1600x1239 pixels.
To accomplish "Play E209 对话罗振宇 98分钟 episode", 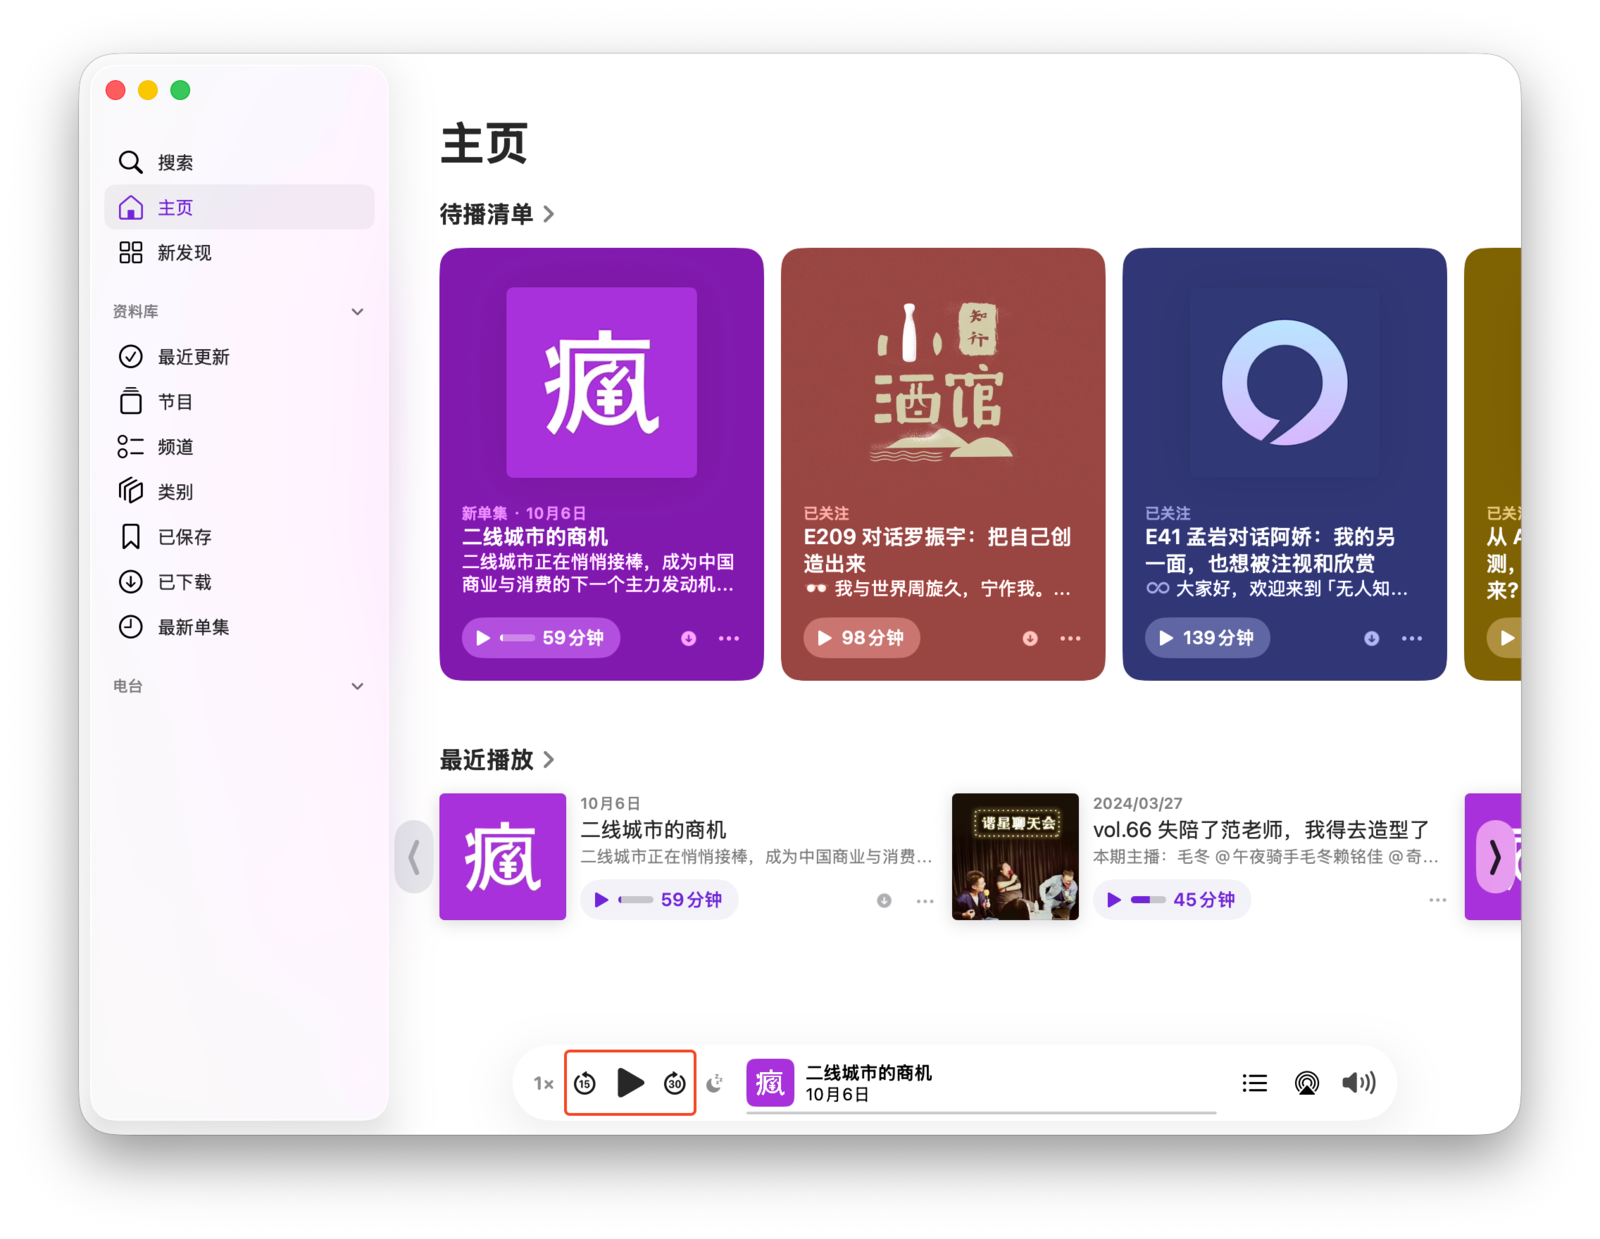I will (x=862, y=638).
